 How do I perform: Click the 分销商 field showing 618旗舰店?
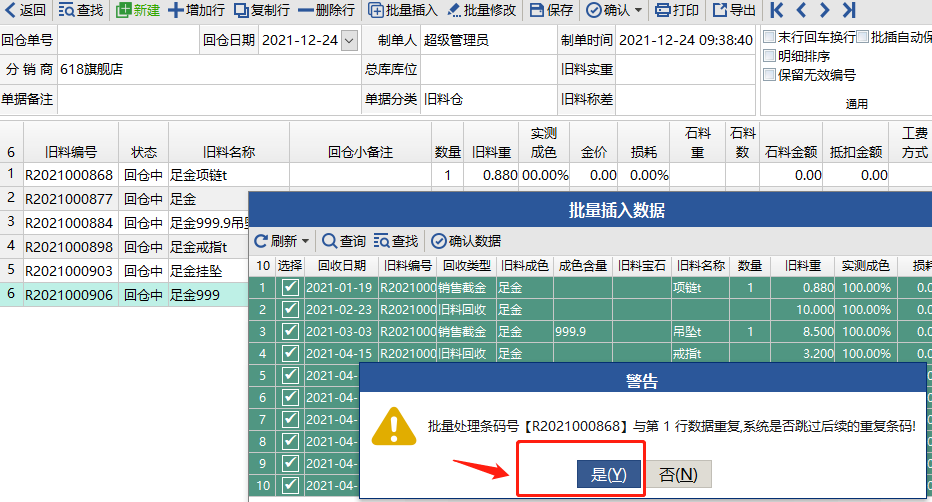coord(209,70)
